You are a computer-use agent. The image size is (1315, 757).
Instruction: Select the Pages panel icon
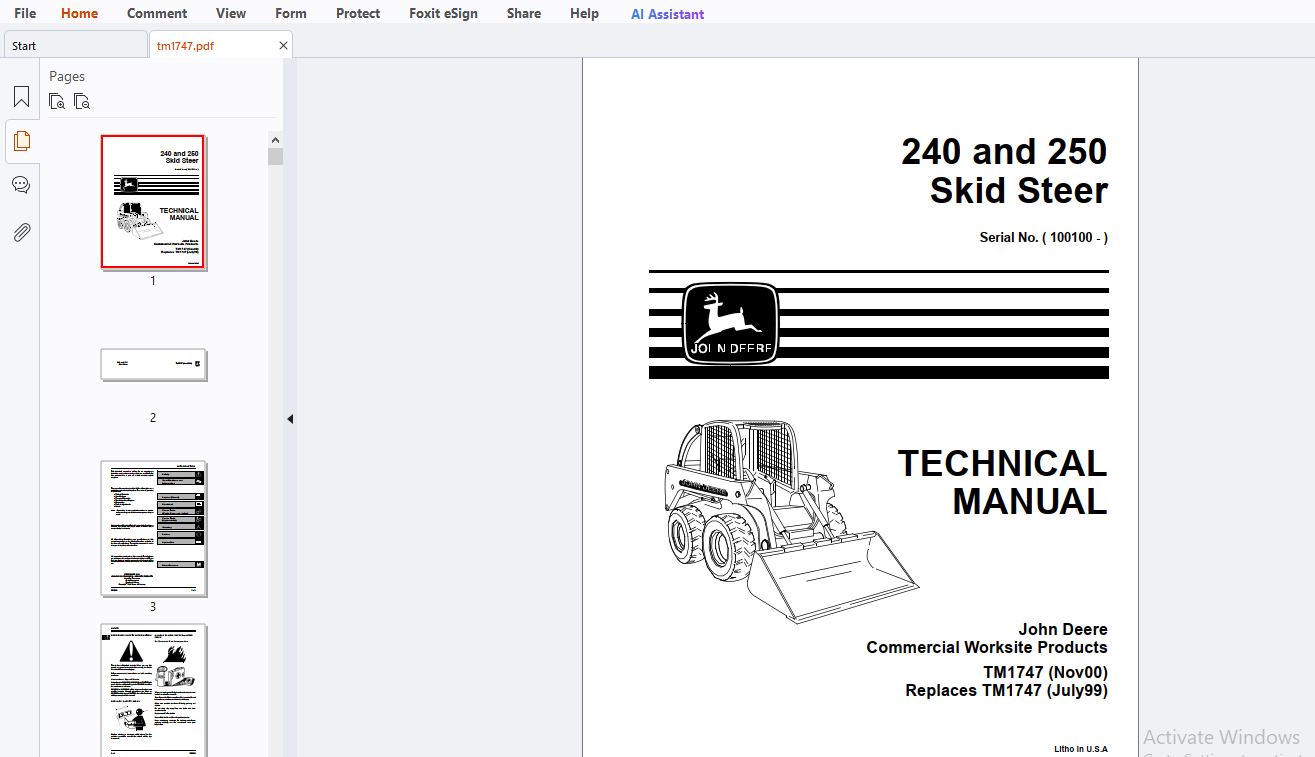pos(21,141)
